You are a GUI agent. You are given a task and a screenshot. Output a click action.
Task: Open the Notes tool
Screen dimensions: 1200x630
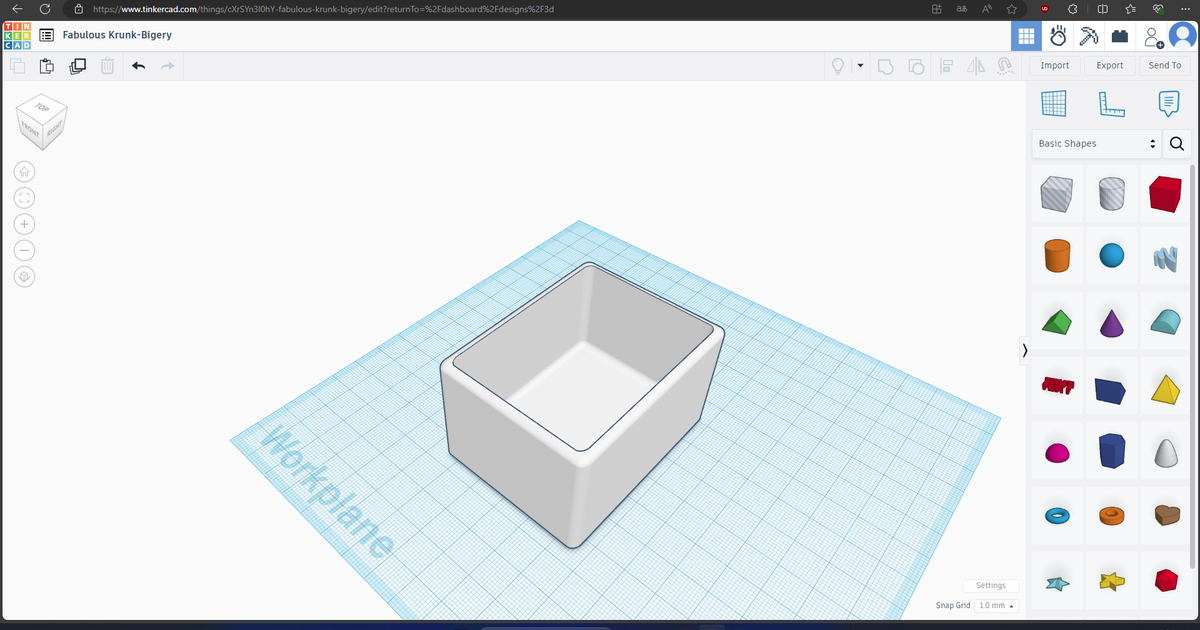tap(1167, 103)
